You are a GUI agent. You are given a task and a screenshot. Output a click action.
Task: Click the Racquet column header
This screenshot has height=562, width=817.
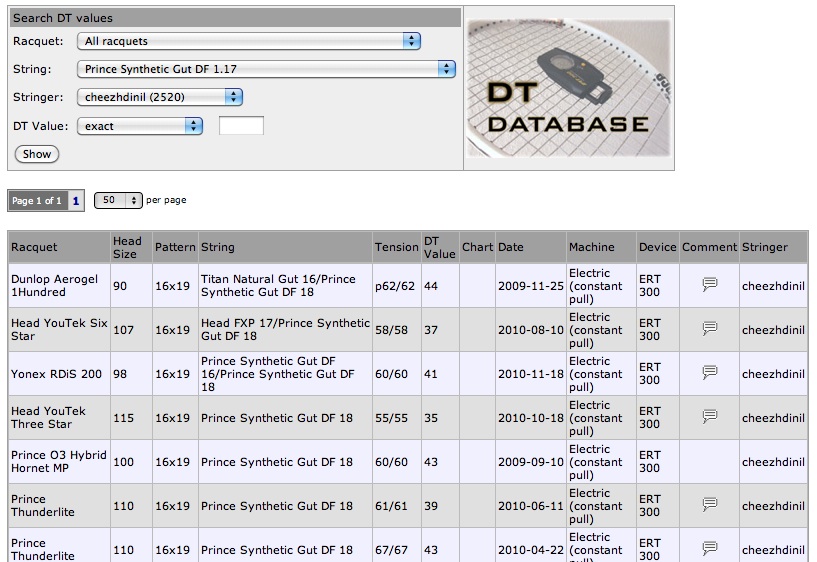[x=34, y=247]
